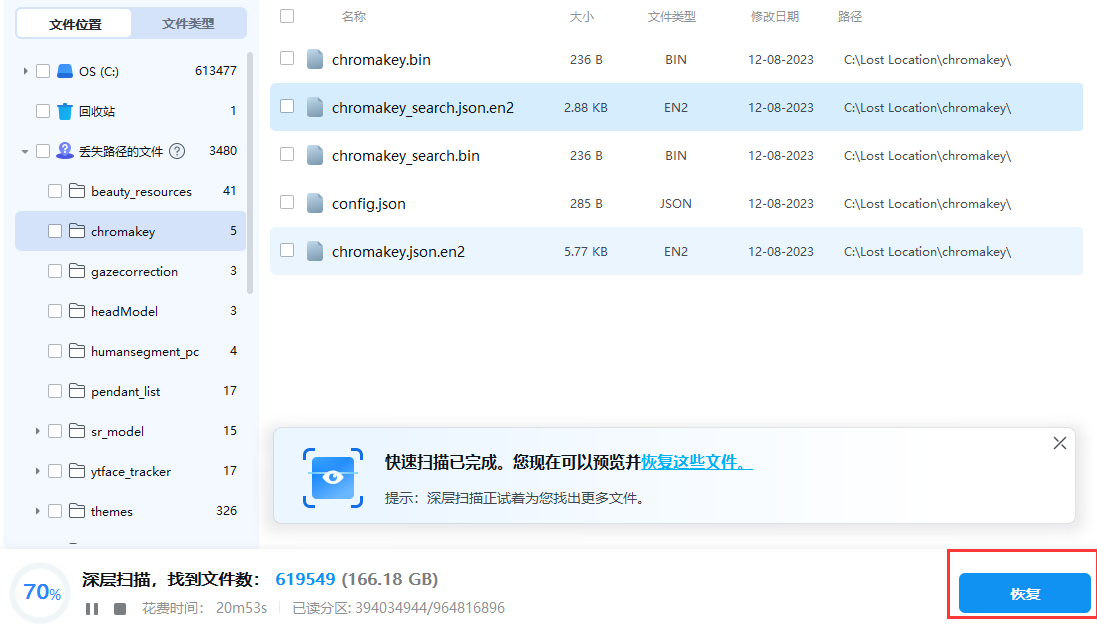Screen dimensions: 1097x624
Task: Open help for 丢失路径的文件
Action: click(x=176, y=151)
